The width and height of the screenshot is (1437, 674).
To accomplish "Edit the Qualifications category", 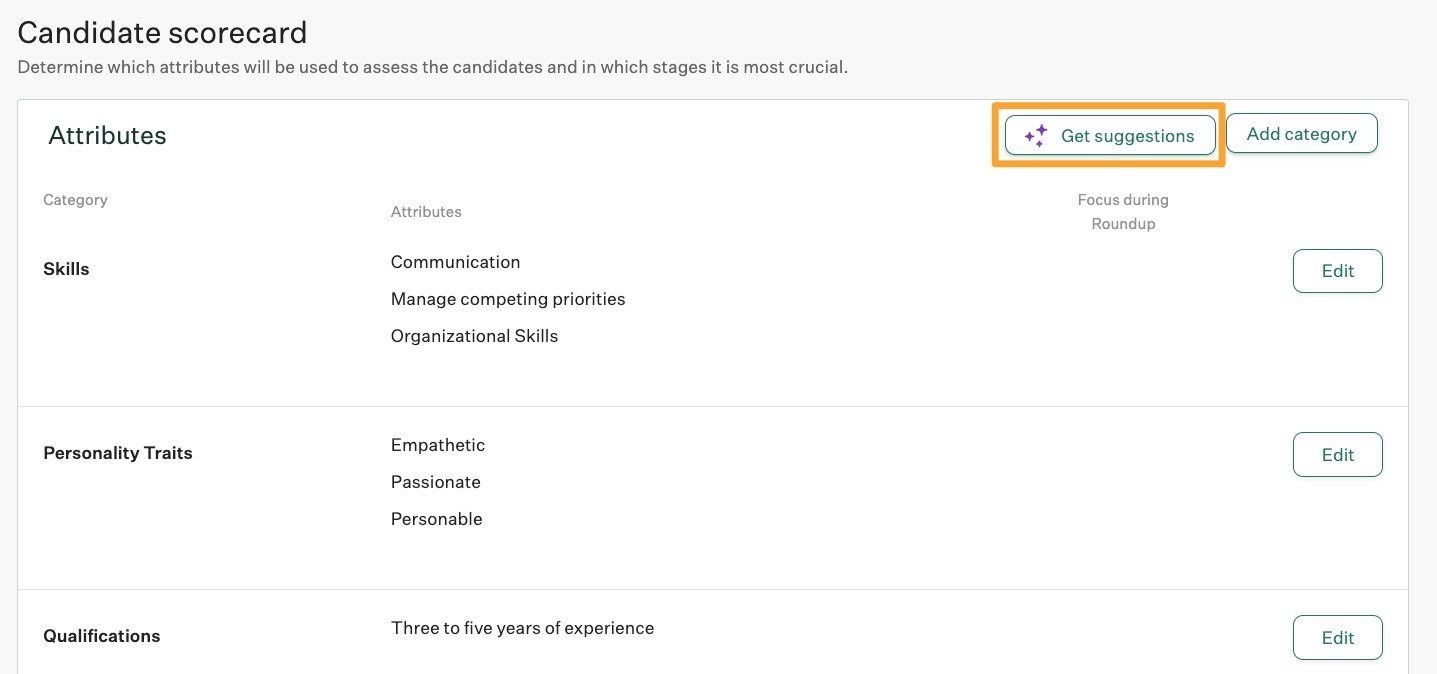I will tap(1337, 637).
